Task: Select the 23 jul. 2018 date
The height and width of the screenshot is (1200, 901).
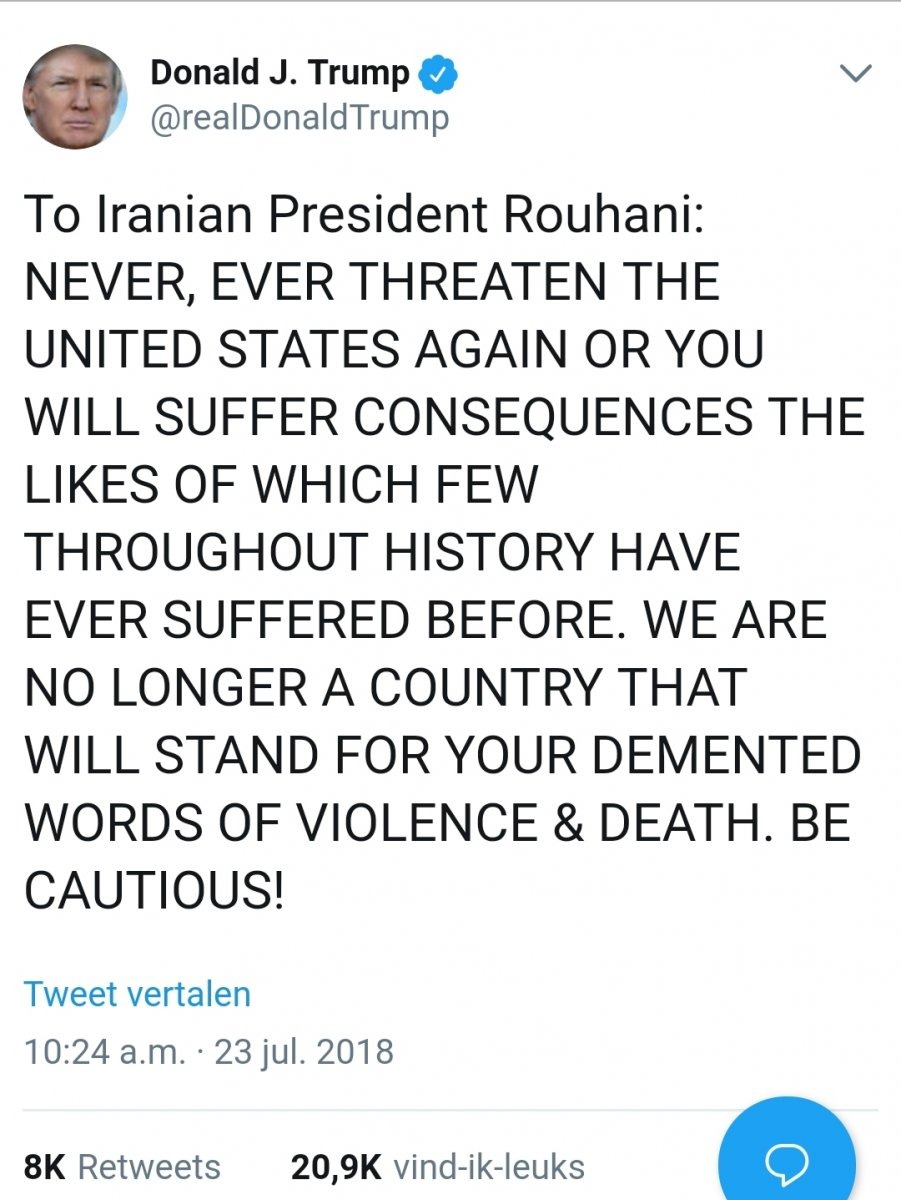Action: [304, 1052]
